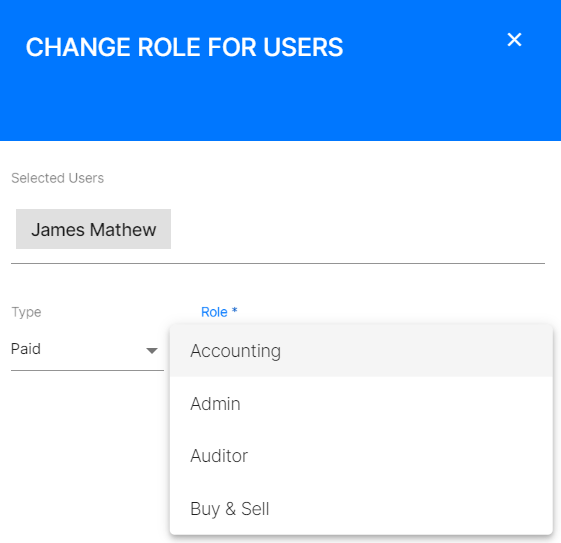The width and height of the screenshot is (561, 543).
Task: Select the Buy & Sell role
Action: coord(361,509)
